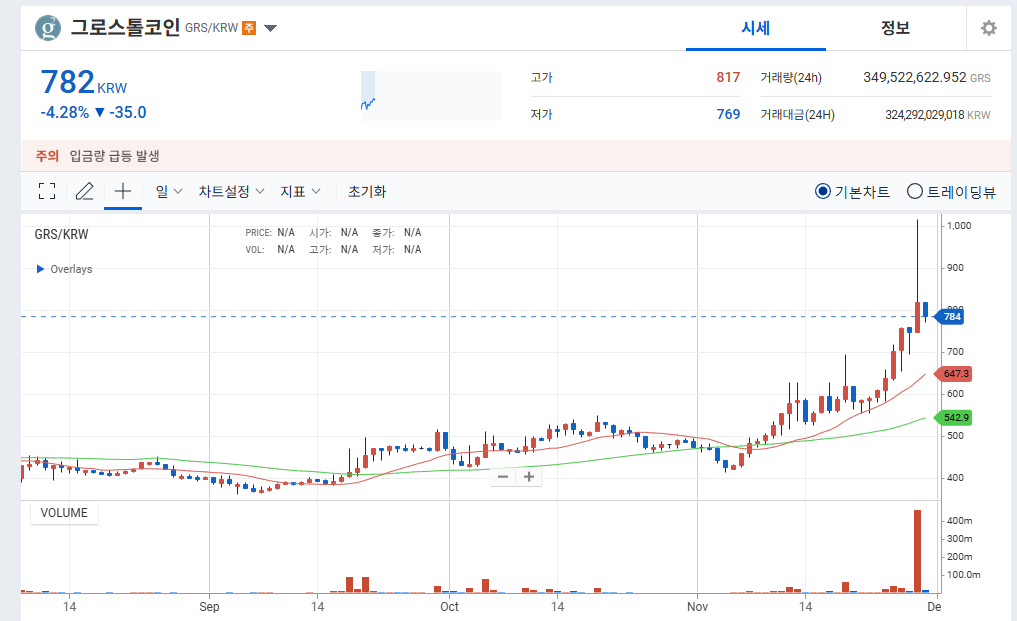
Task: Click the 1,000 price axis label
Action: click(x=959, y=226)
